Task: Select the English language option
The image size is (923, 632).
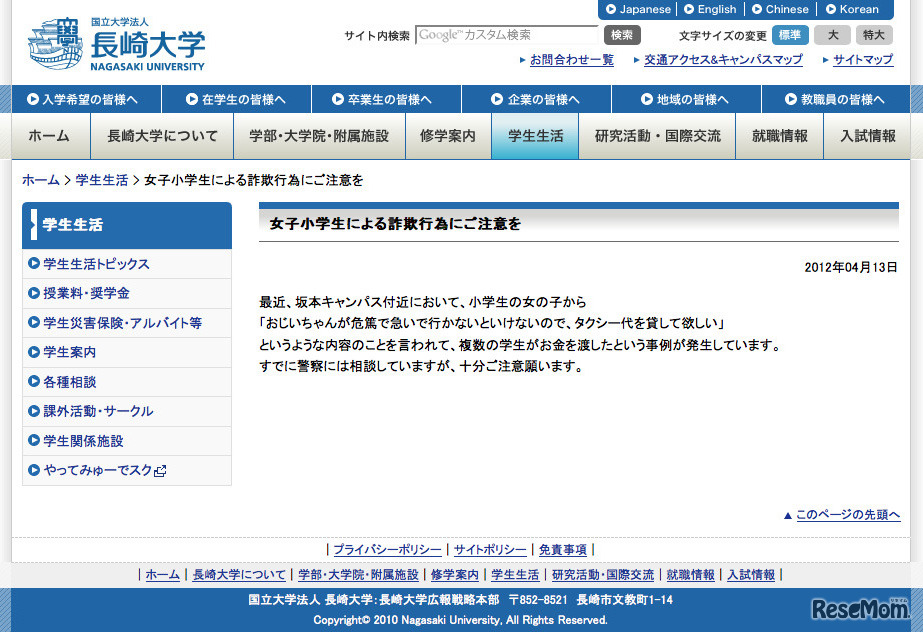Action: point(711,9)
